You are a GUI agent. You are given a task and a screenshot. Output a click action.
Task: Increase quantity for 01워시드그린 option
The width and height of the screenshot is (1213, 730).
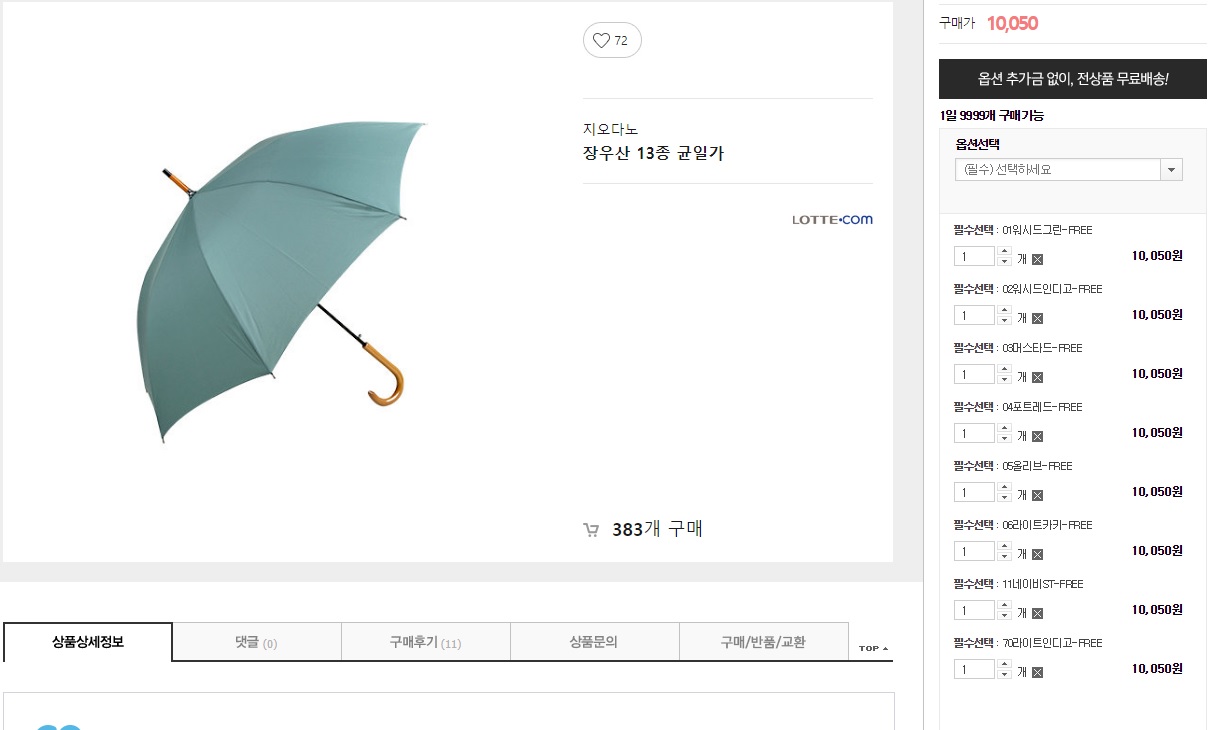(x=1004, y=251)
